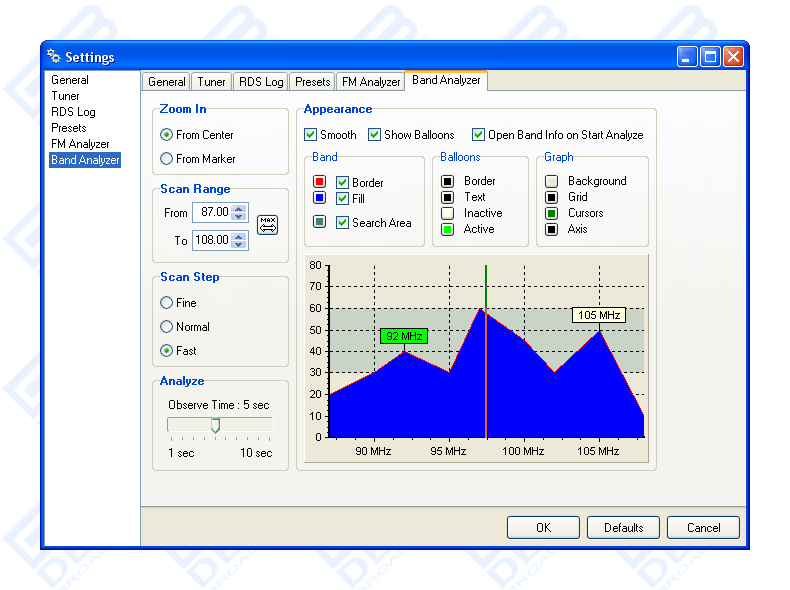790x590 pixels.
Task: Click the Settings gear icon in title bar
Action: 54,57
